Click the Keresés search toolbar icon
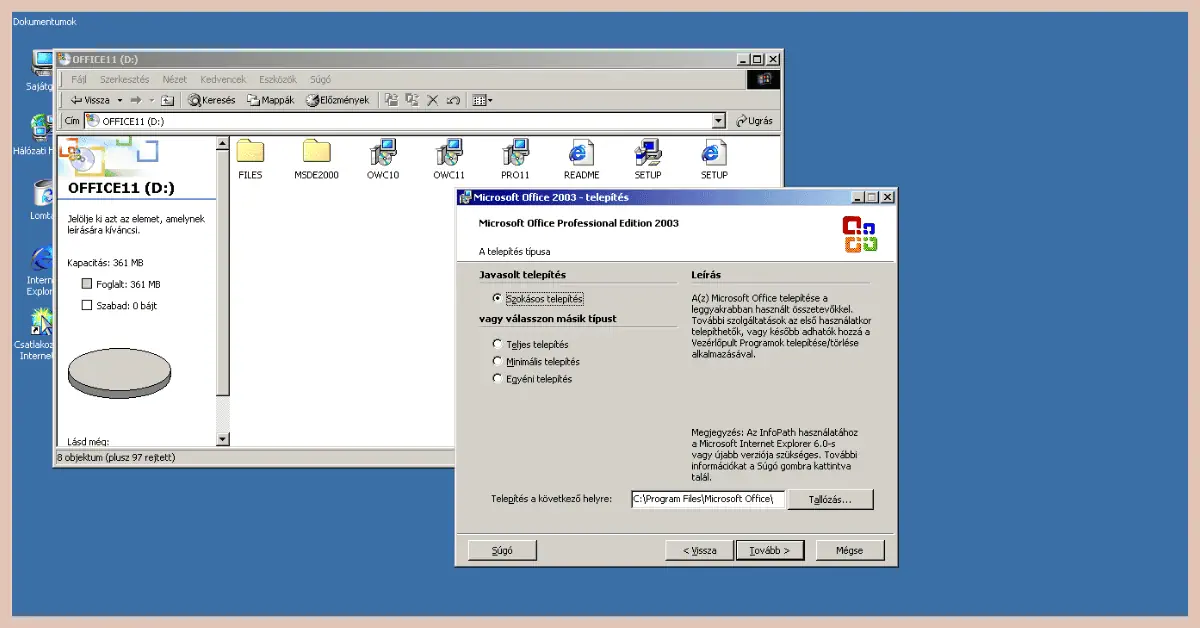Viewport: 1200px width, 628px height. point(211,99)
